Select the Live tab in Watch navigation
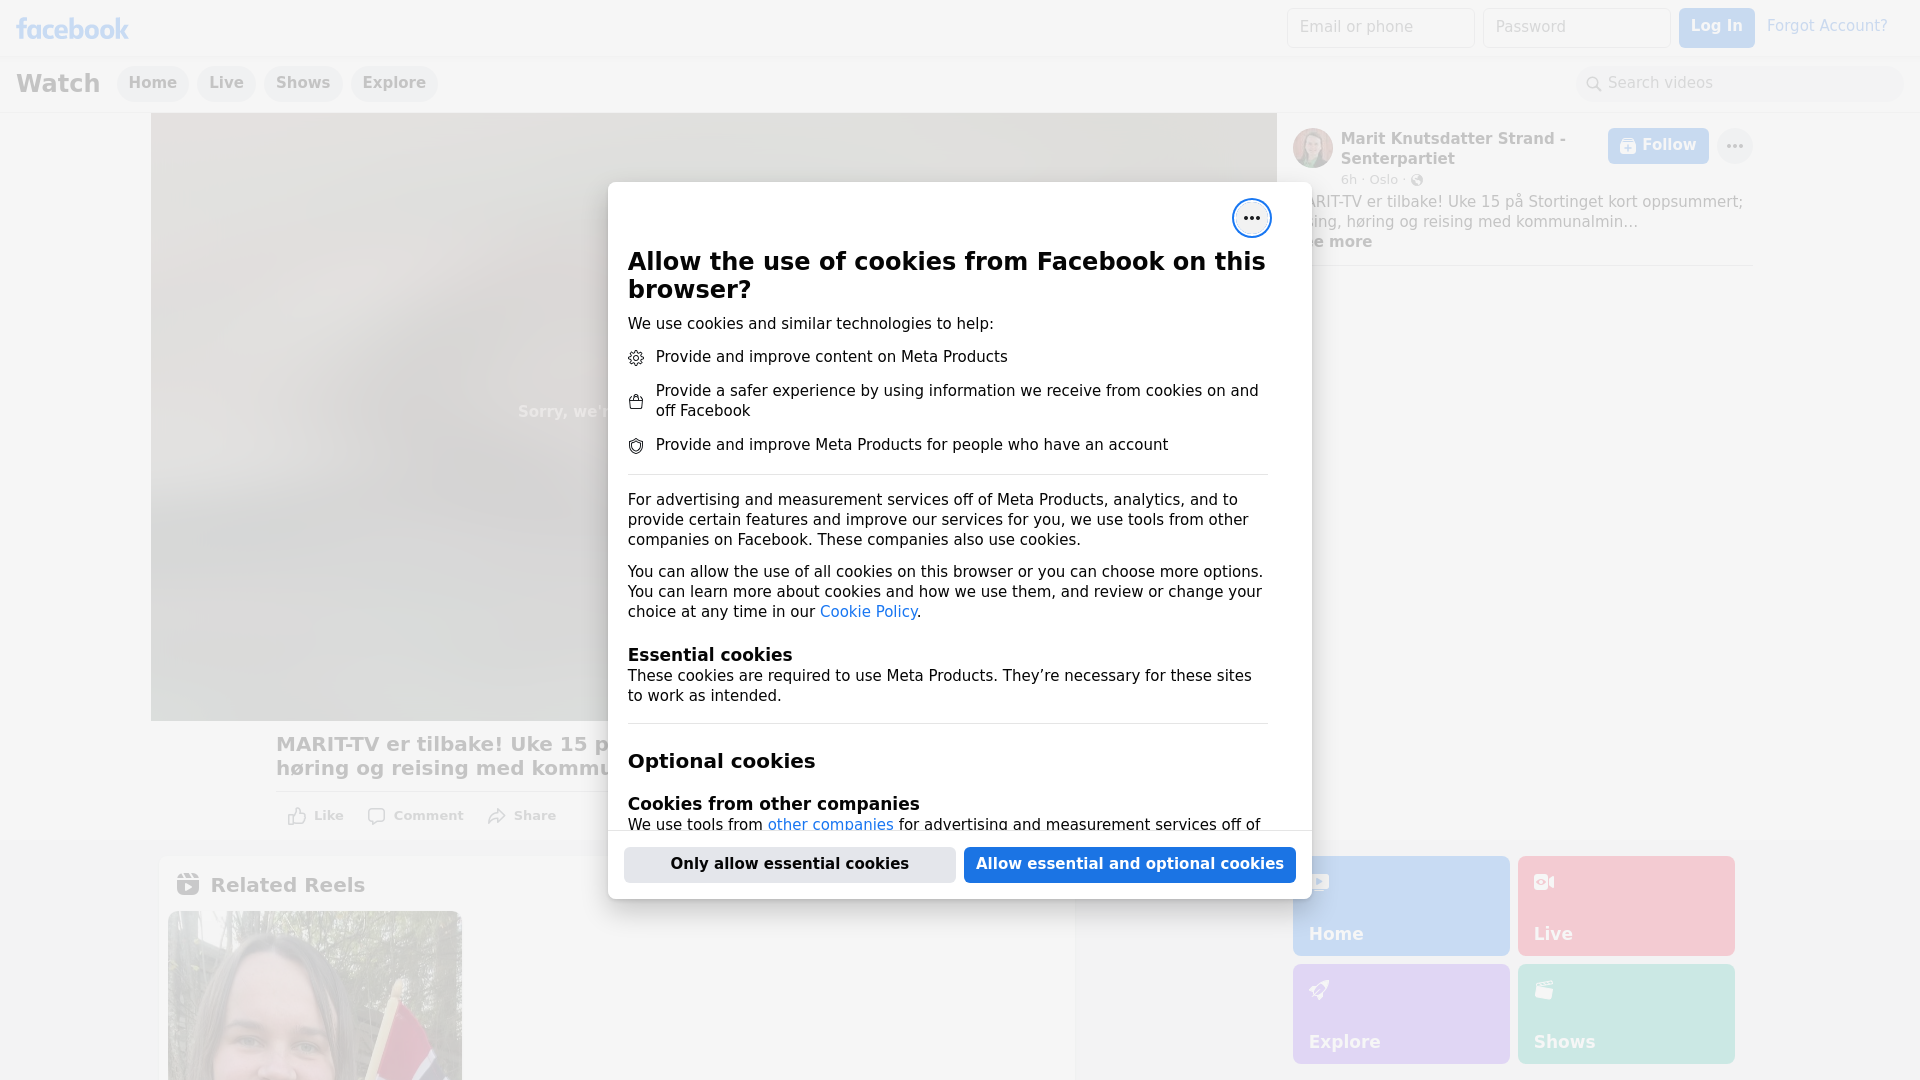 [226, 84]
